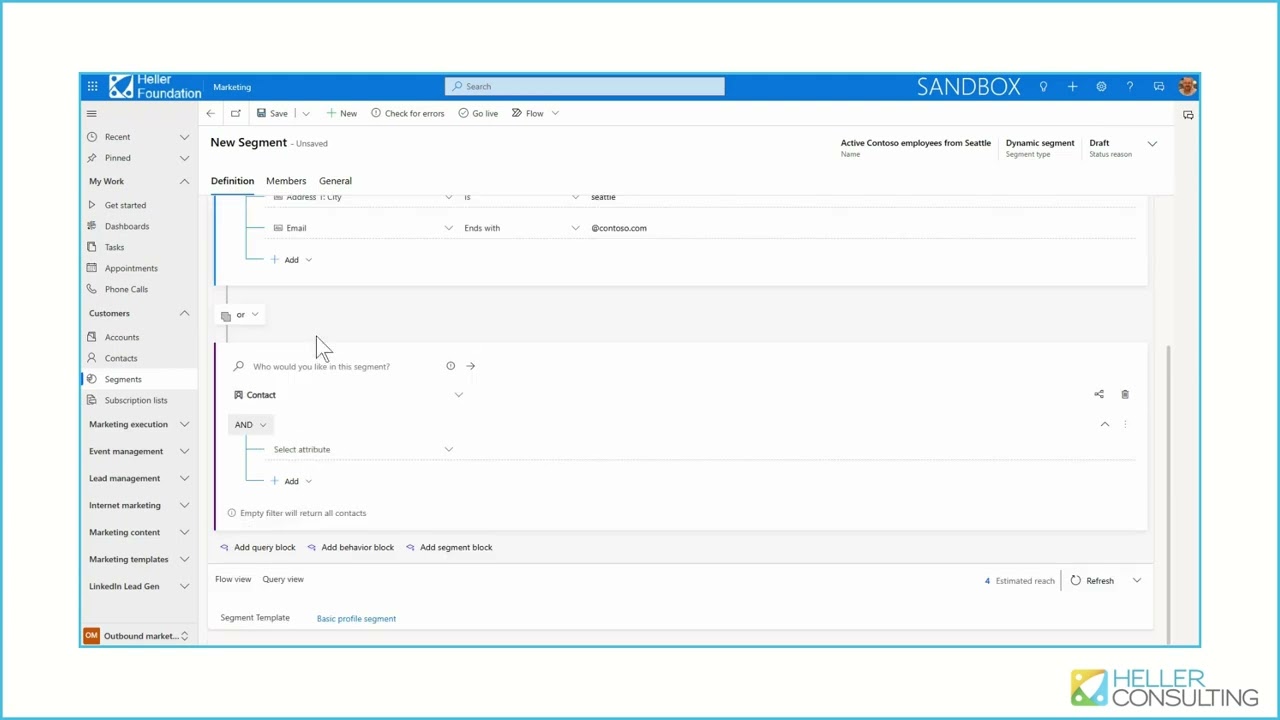Click Add query block
This screenshot has height=720, width=1280.
coord(258,547)
